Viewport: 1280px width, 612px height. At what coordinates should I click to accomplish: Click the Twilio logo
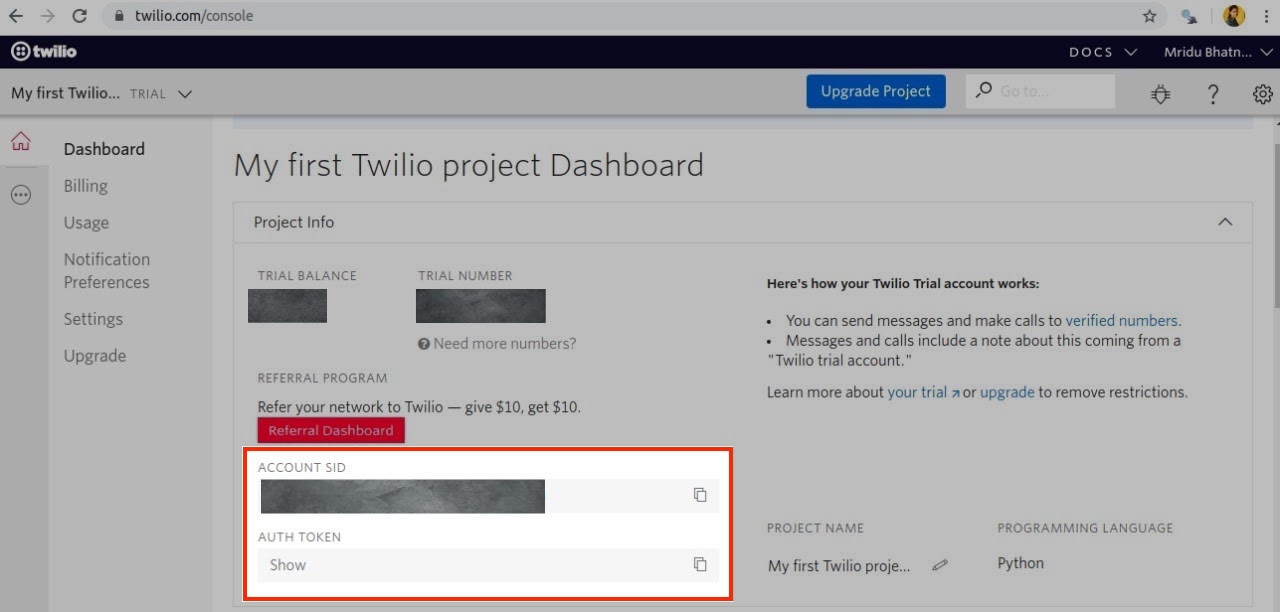(x=43, y=51)
